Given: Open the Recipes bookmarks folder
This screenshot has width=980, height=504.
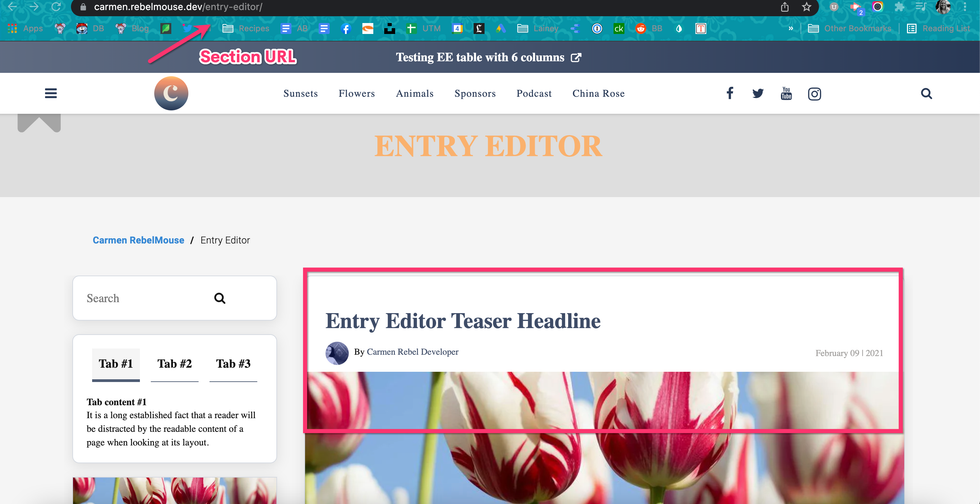Looking at the screenshot, I should pyautogui.click(x=246, y=29).
